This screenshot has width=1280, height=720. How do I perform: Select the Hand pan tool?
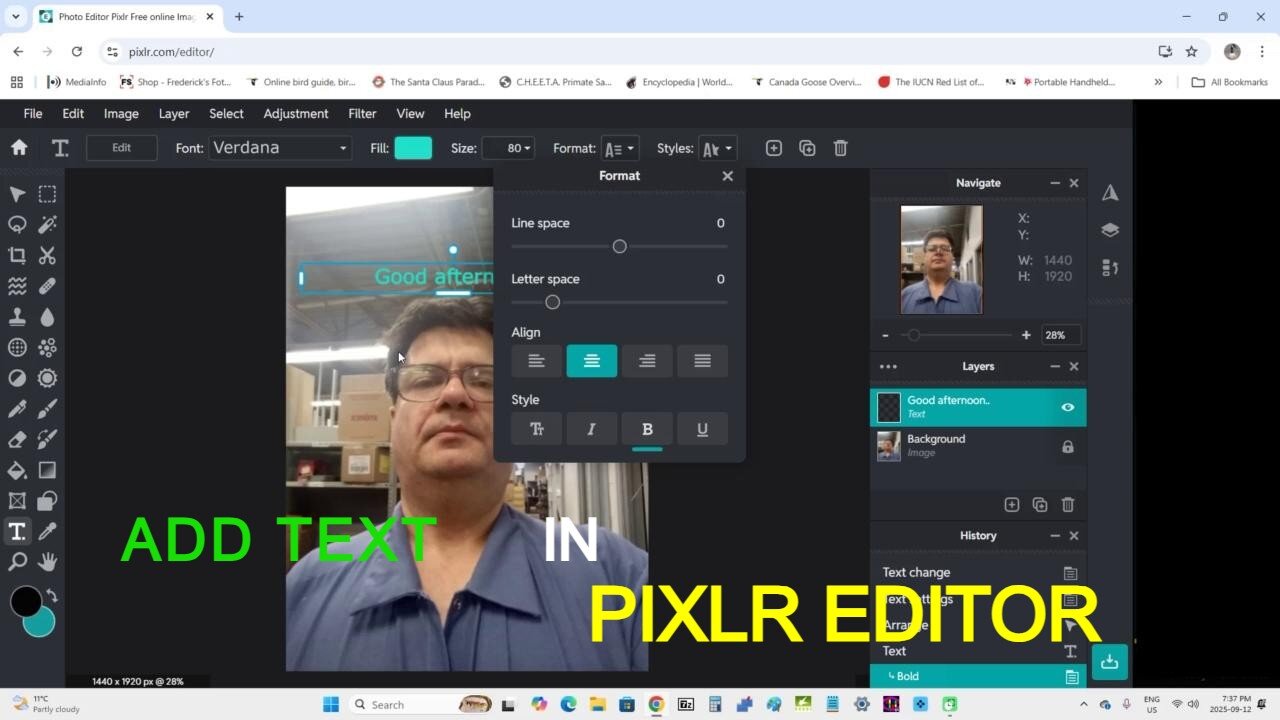47,562
